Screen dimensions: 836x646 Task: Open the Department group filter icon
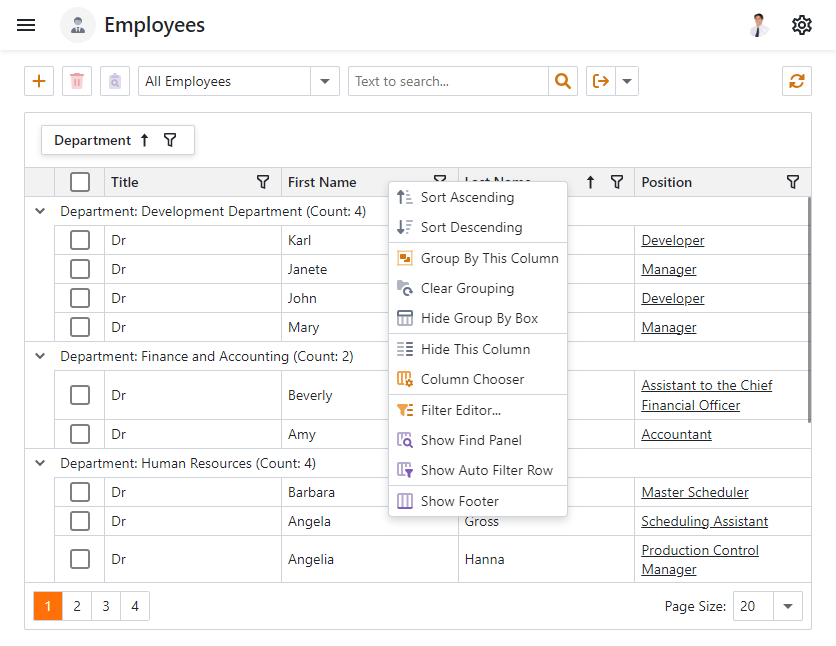point(170,140)
